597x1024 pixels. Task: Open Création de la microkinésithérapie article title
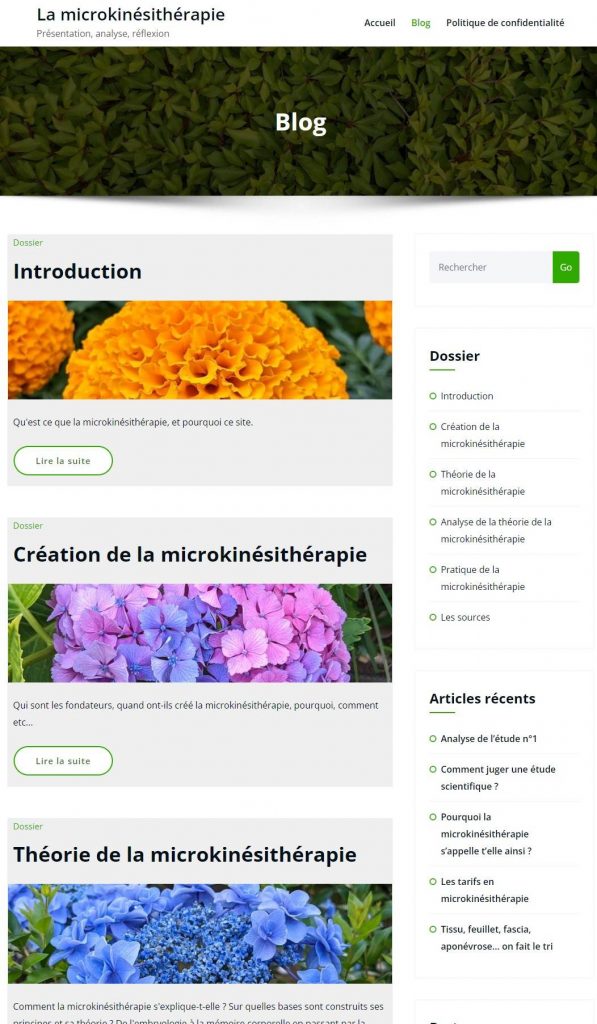pos(190,554)
